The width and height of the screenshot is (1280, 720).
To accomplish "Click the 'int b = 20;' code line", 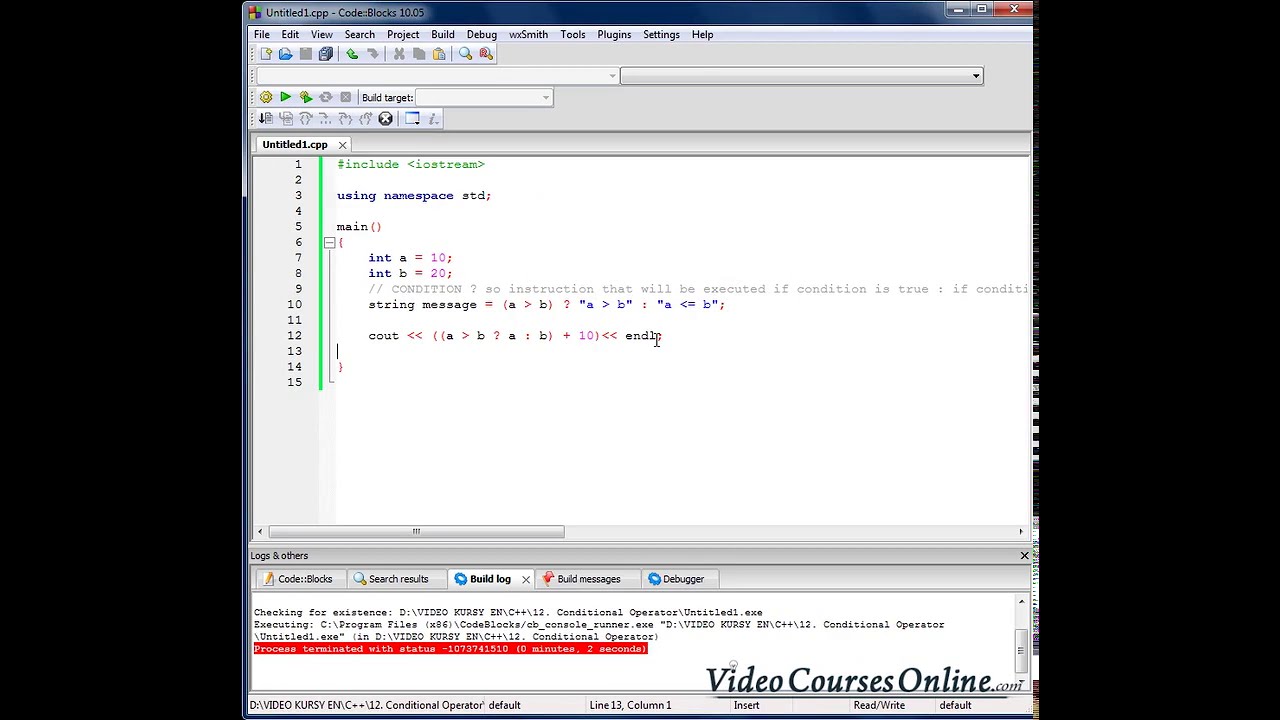I will click(x=410, y=273).
